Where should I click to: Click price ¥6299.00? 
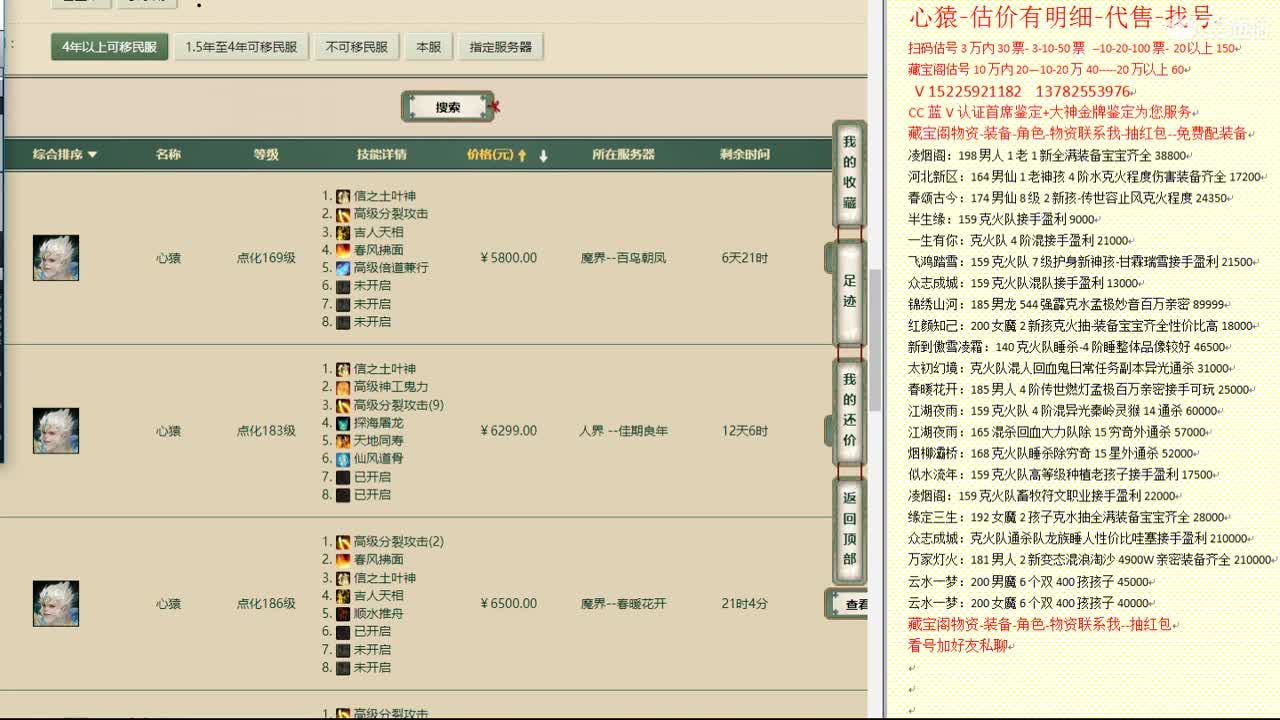point(509,431)
